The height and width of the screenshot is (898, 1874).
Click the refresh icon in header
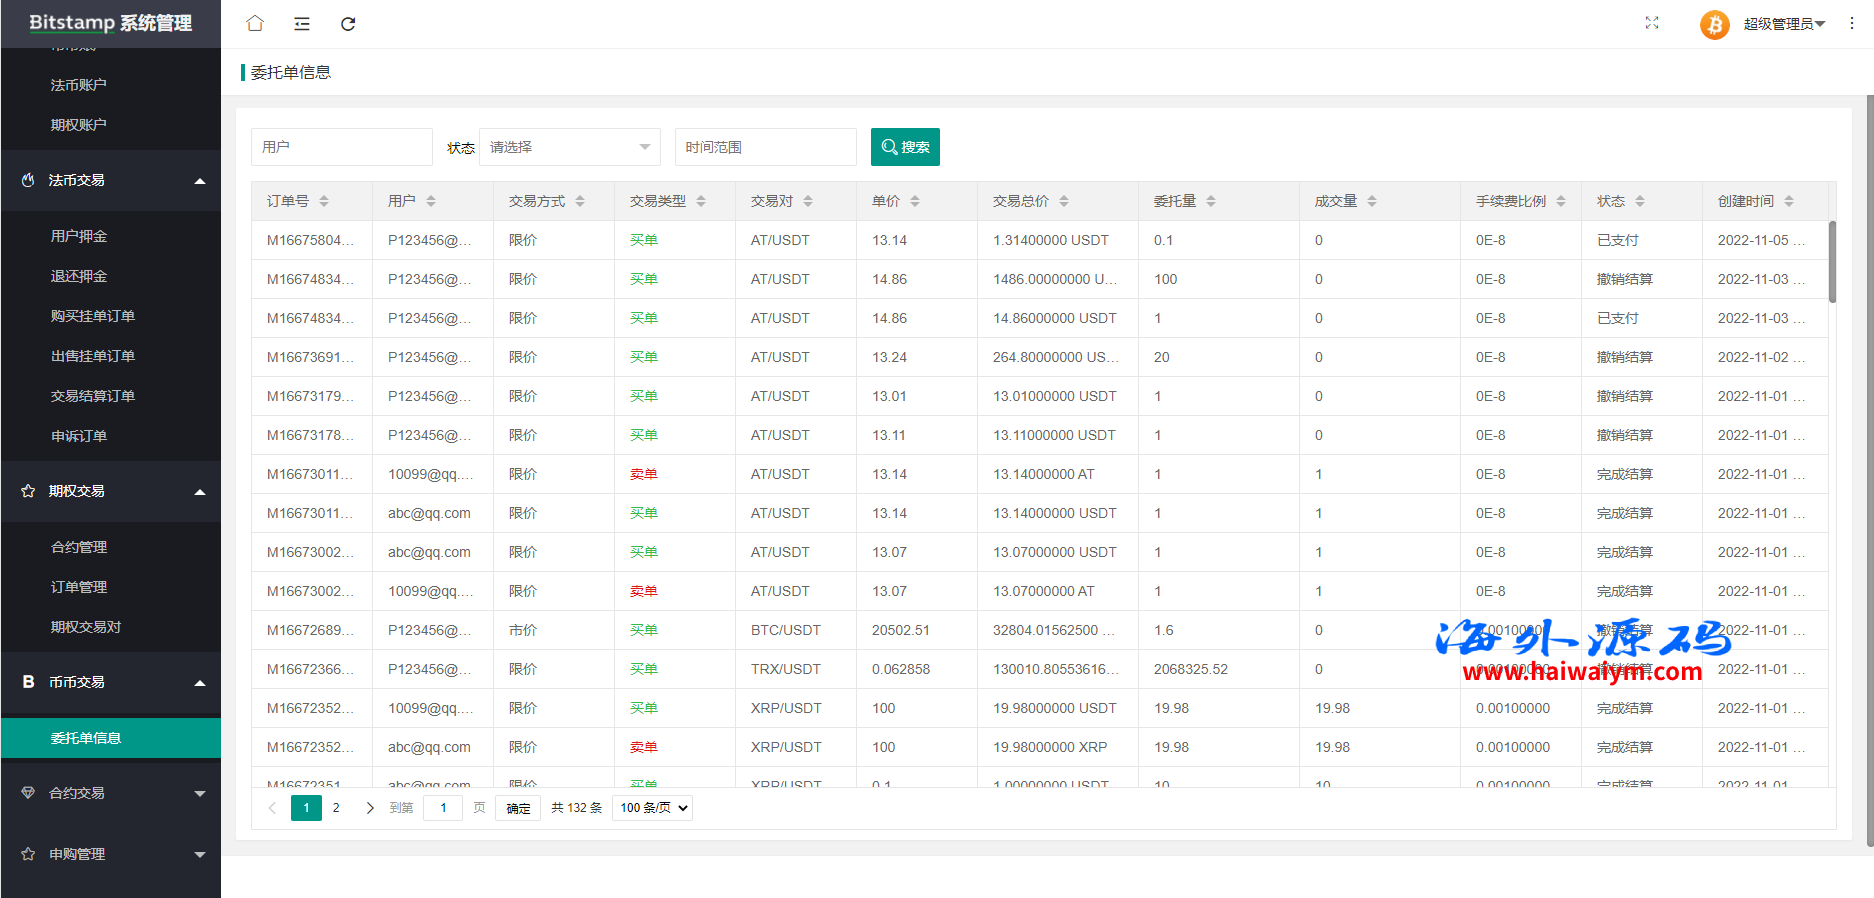(348, 24)
